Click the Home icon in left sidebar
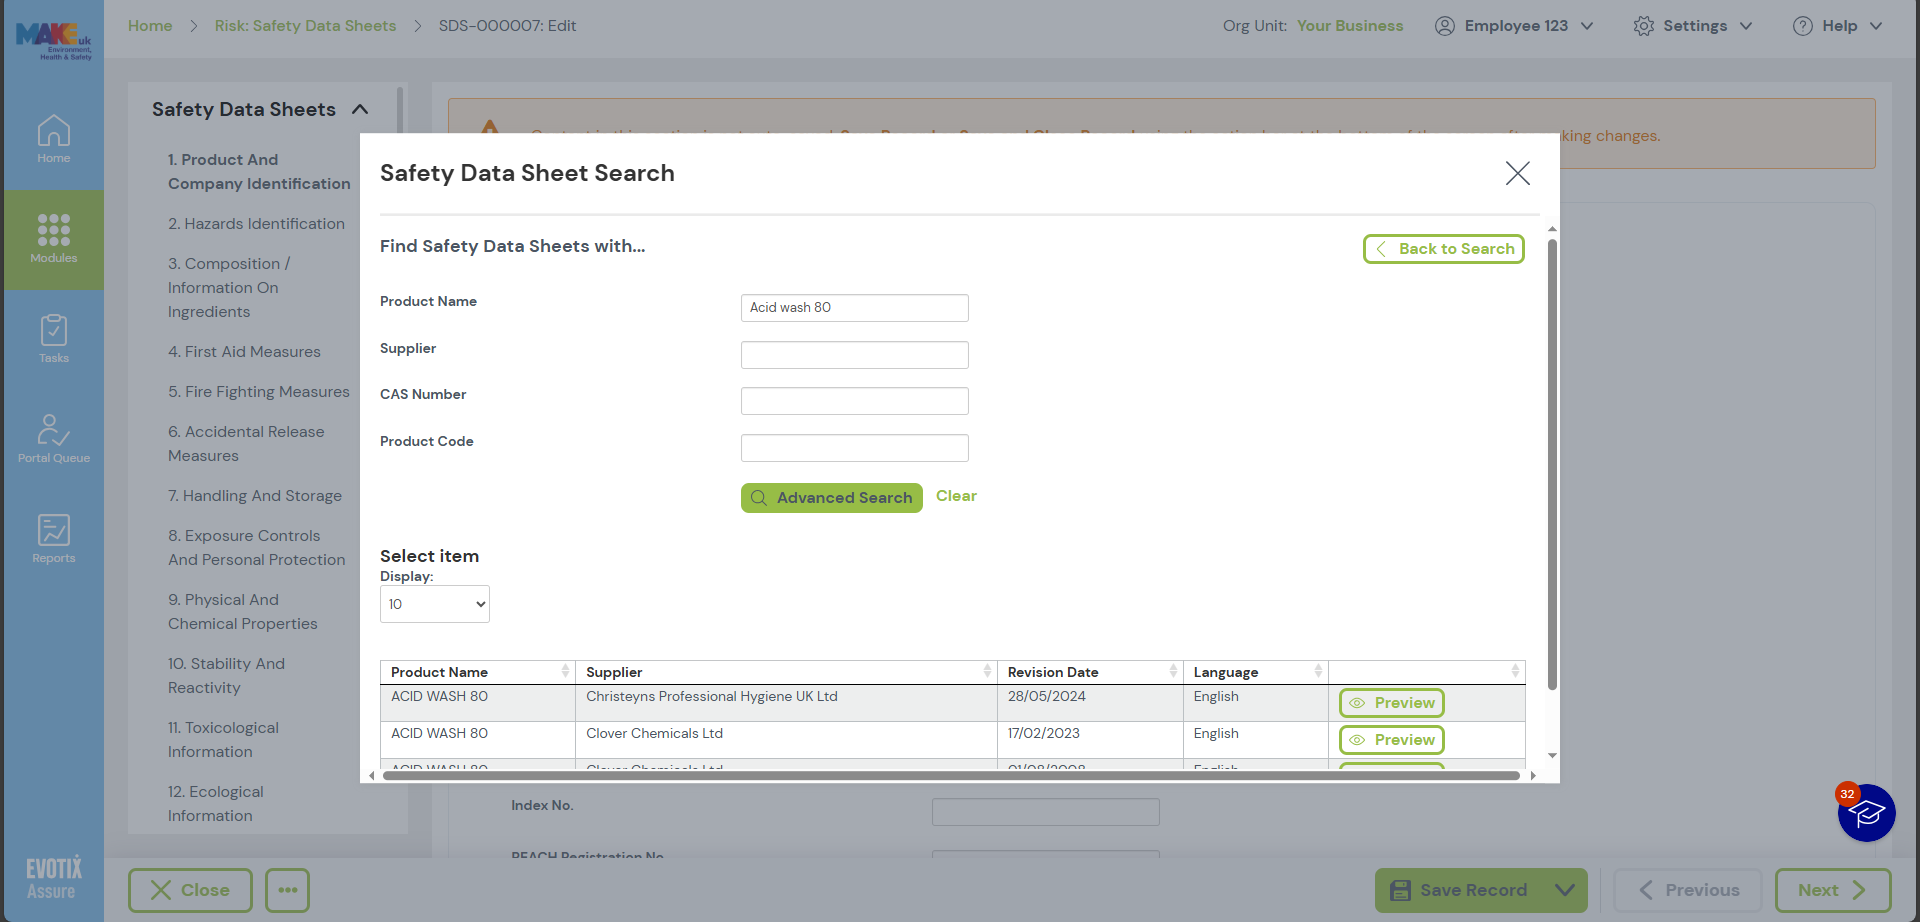 tap(54, 139)
